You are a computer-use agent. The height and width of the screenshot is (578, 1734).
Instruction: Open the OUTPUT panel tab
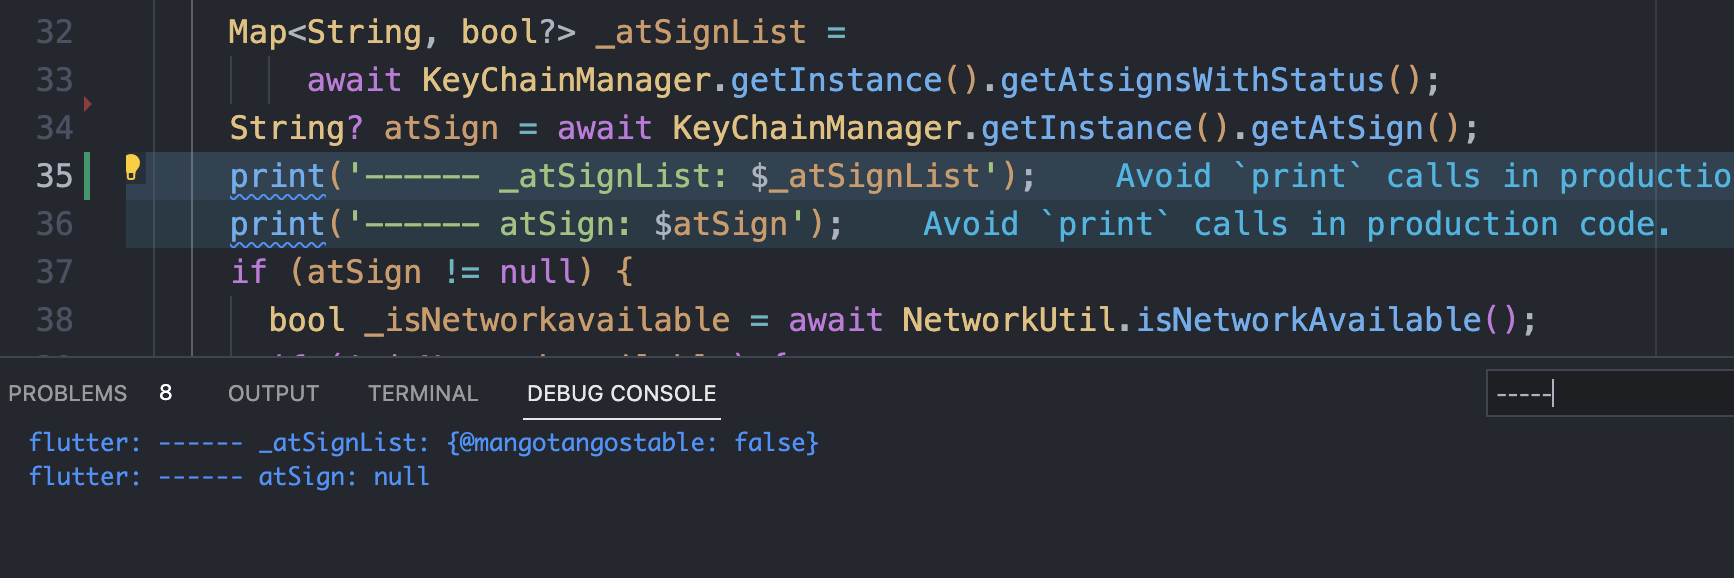(273, 392)
